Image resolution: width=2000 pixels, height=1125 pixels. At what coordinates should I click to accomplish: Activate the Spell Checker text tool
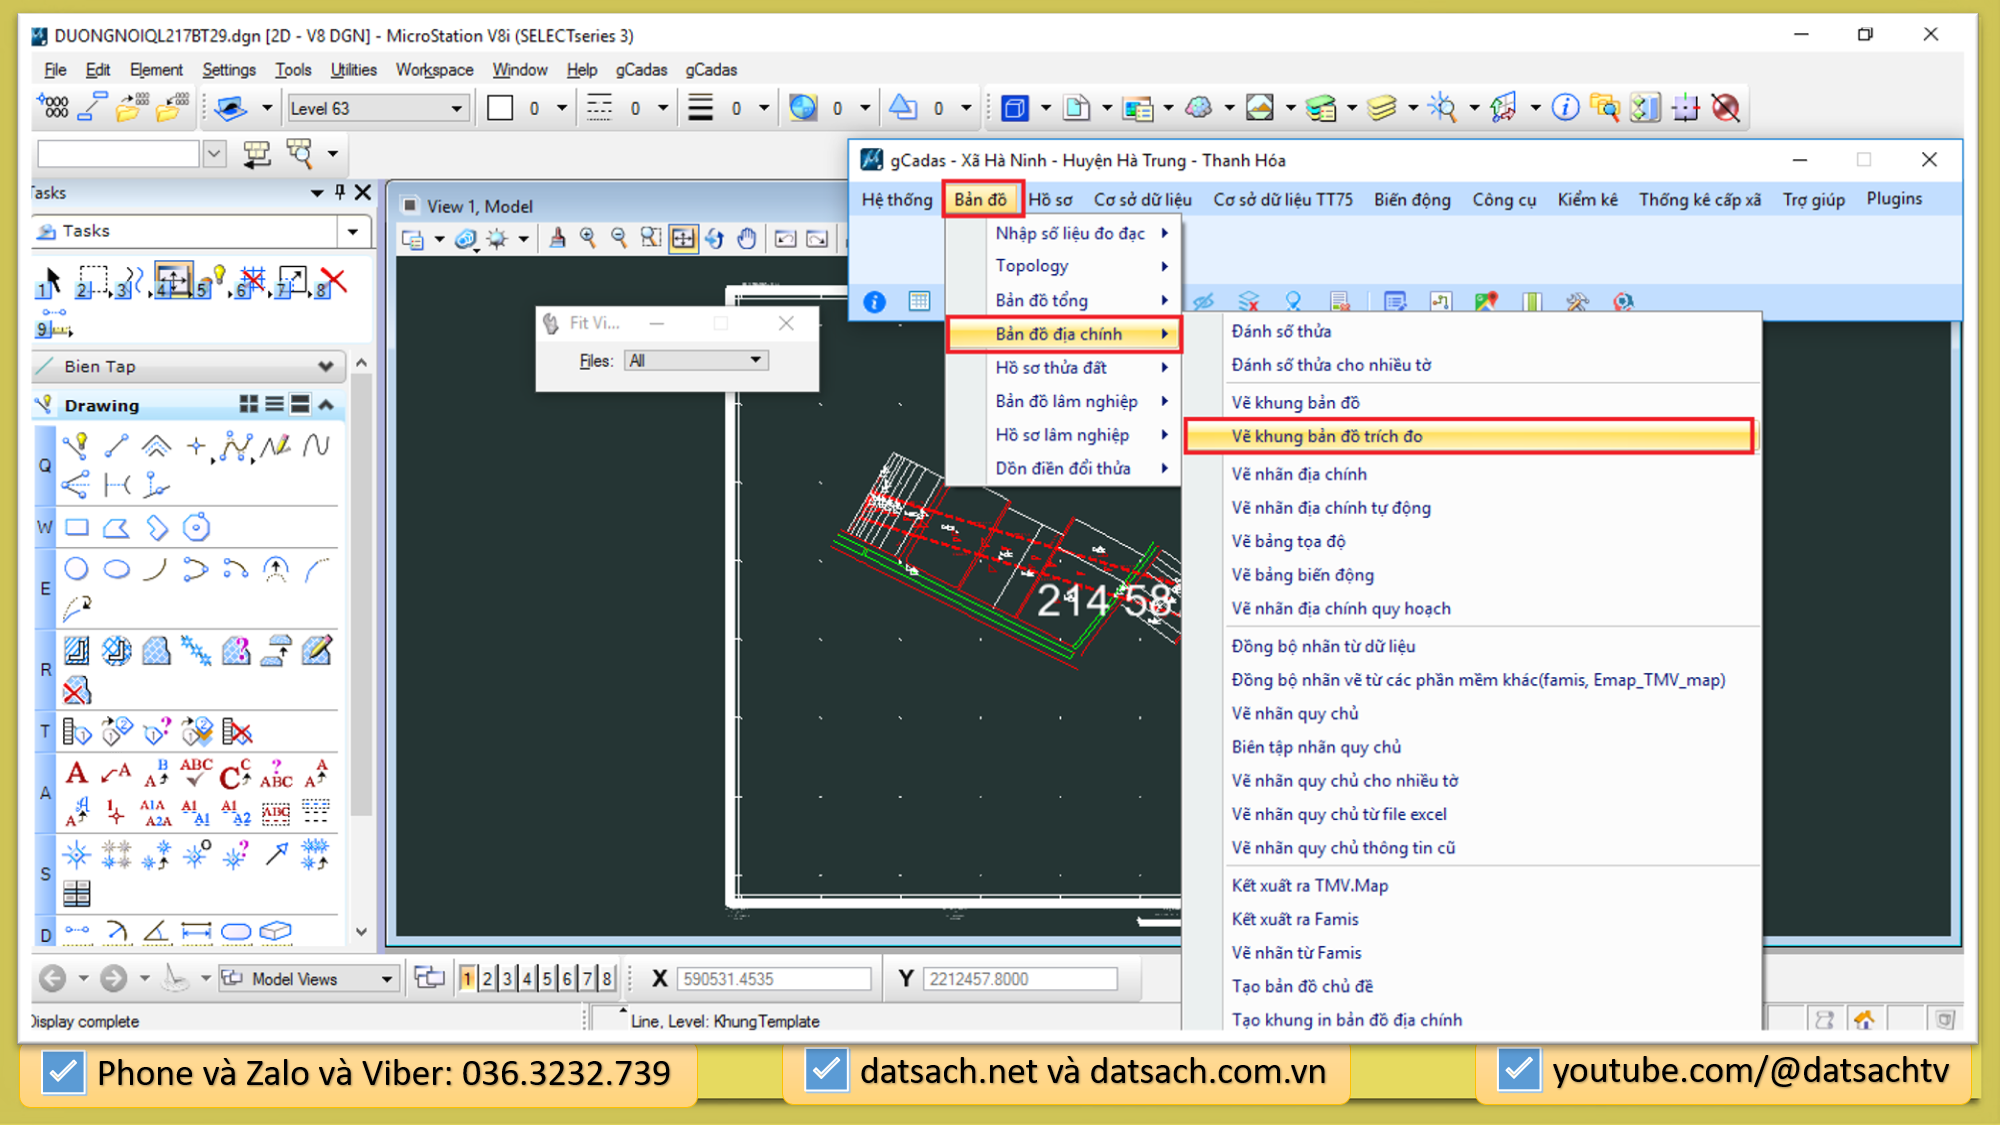click(196, 773)
